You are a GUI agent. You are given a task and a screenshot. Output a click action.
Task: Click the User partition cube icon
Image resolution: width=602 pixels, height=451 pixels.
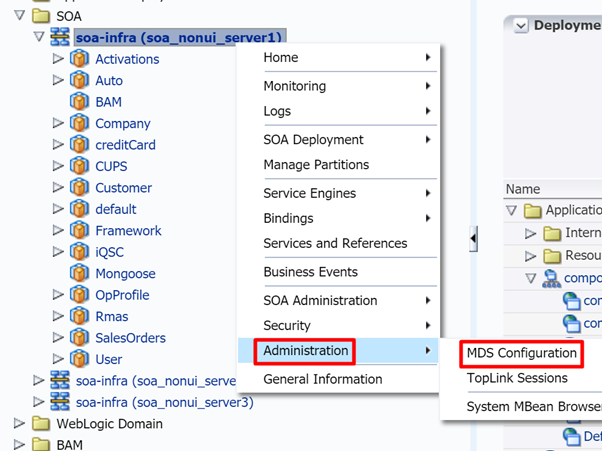point(79,359)
